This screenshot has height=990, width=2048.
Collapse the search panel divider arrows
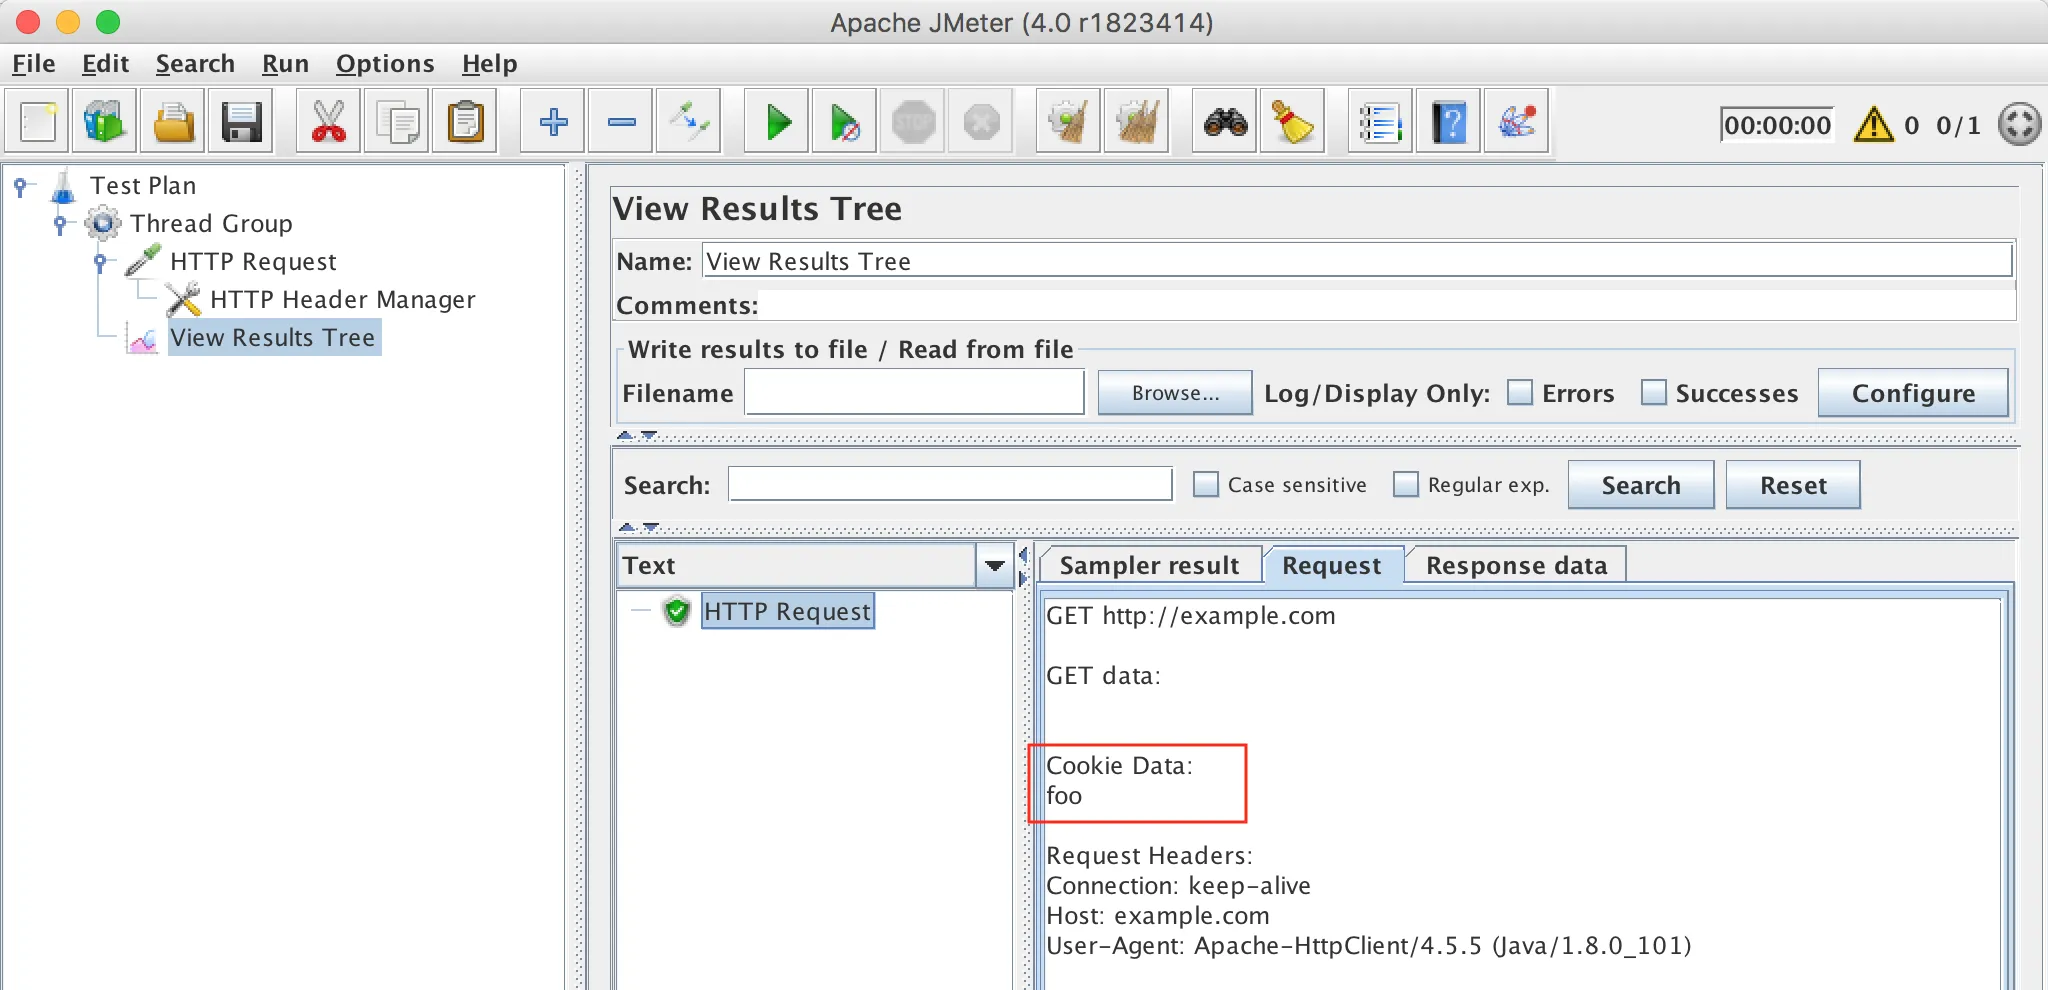(638, 526)
